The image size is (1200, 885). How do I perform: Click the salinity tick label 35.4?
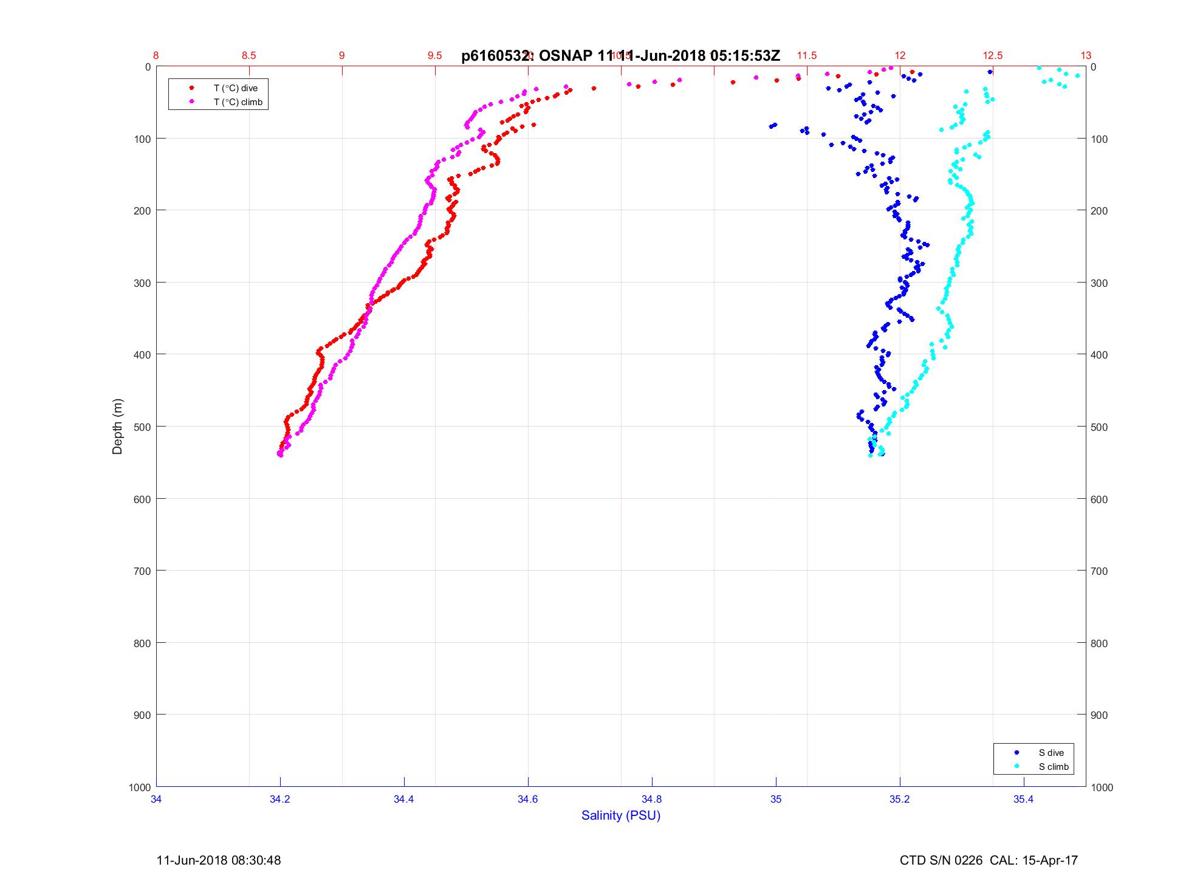1023,799
